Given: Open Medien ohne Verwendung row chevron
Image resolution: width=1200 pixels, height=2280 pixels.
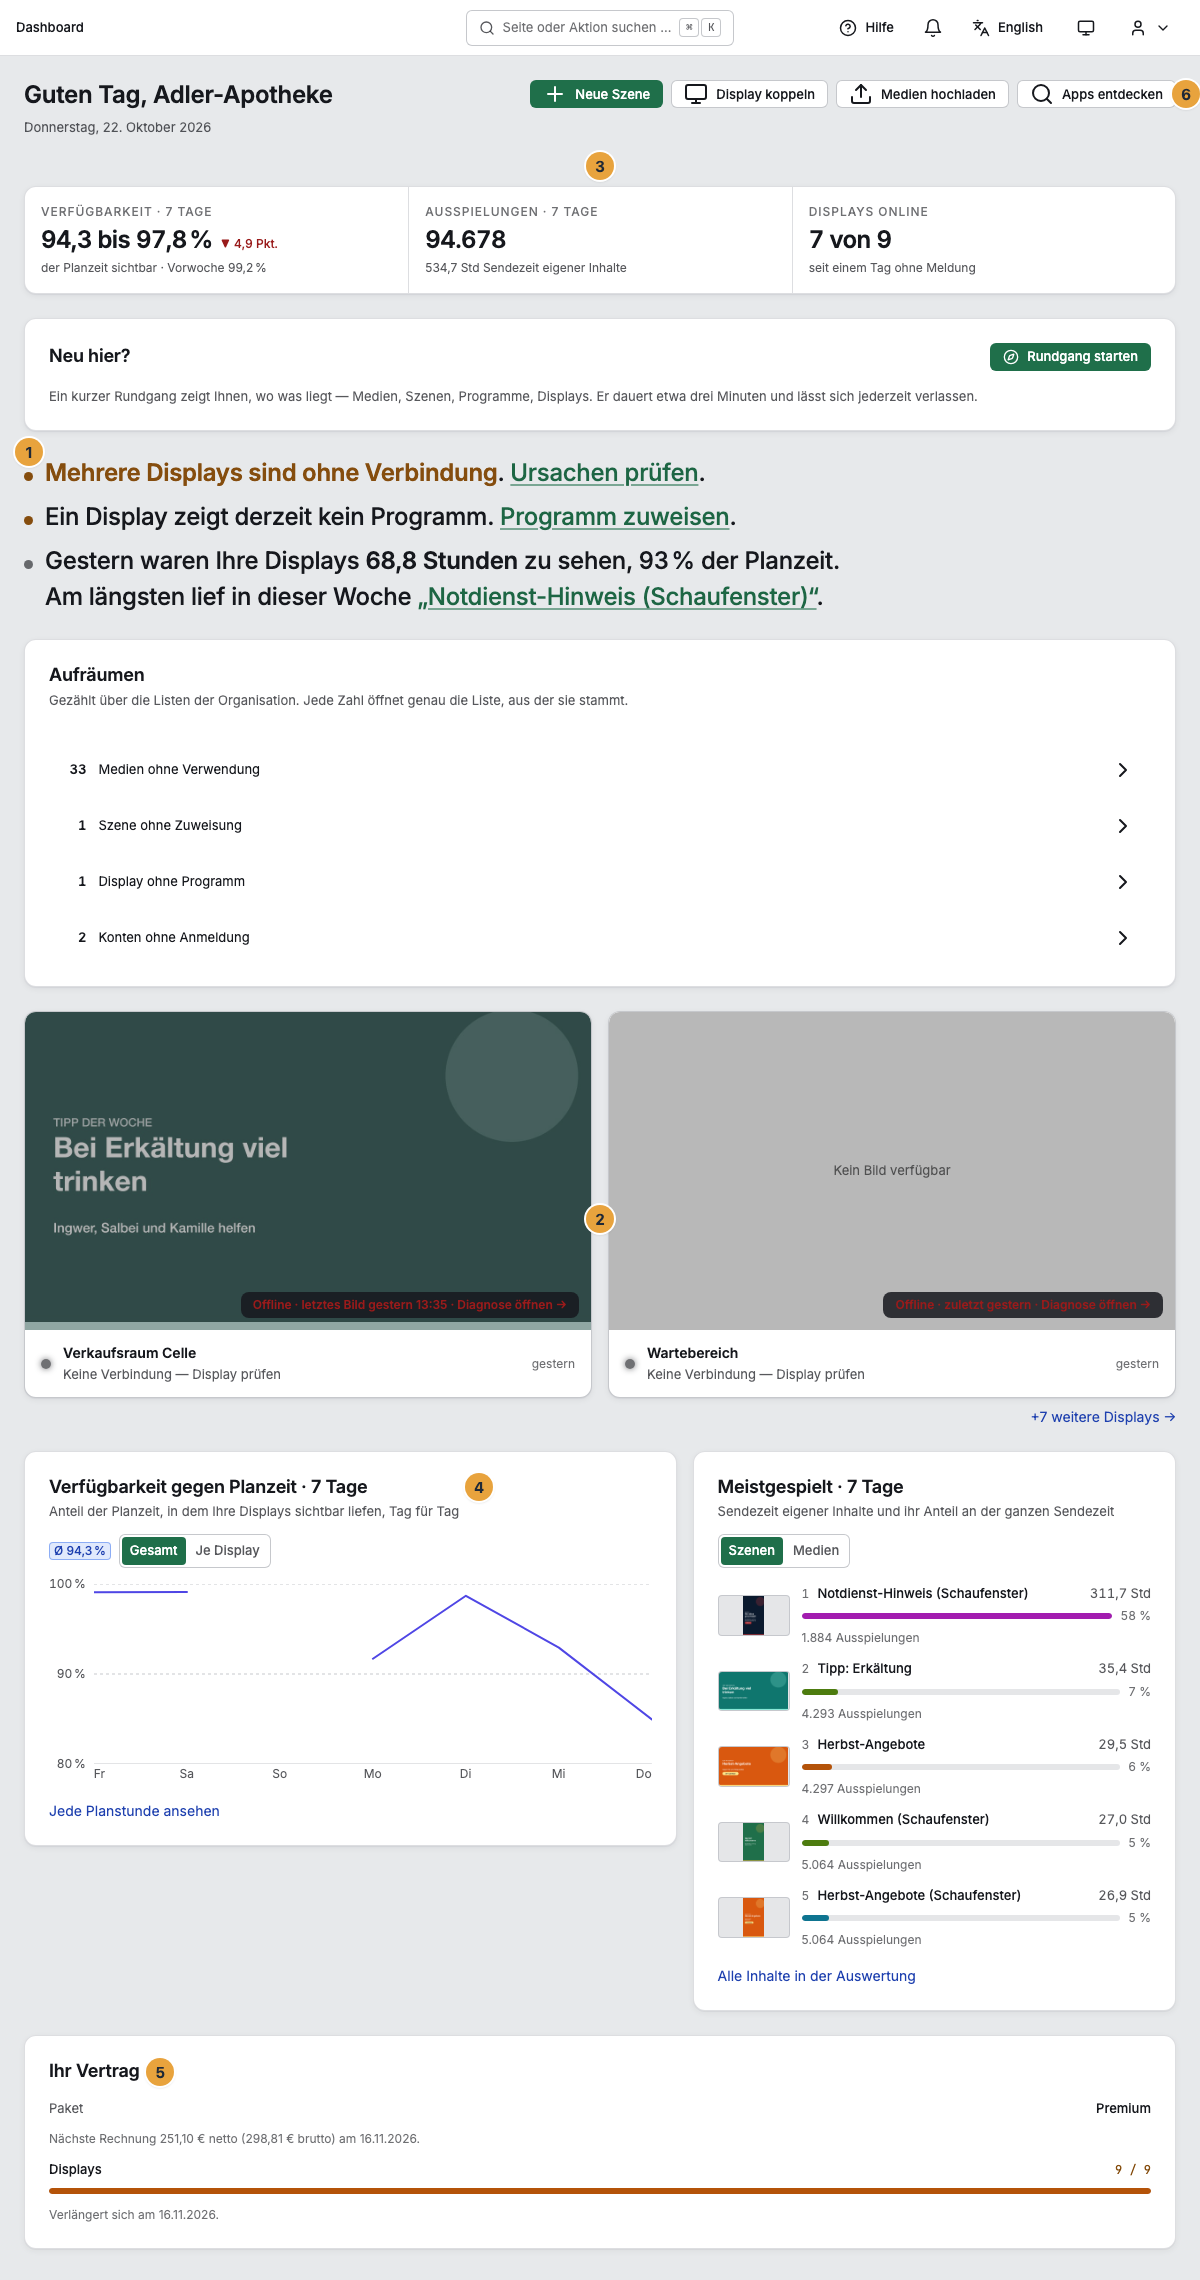Looking at the screenshot, I should (1122, 770).
